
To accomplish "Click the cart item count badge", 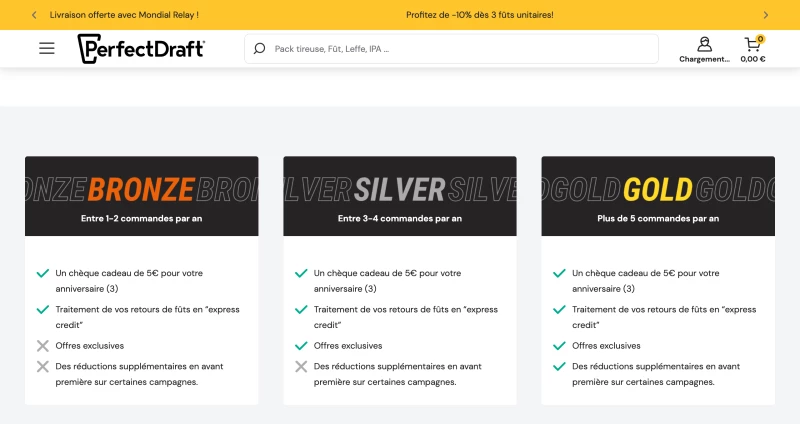I will [760, 39].
